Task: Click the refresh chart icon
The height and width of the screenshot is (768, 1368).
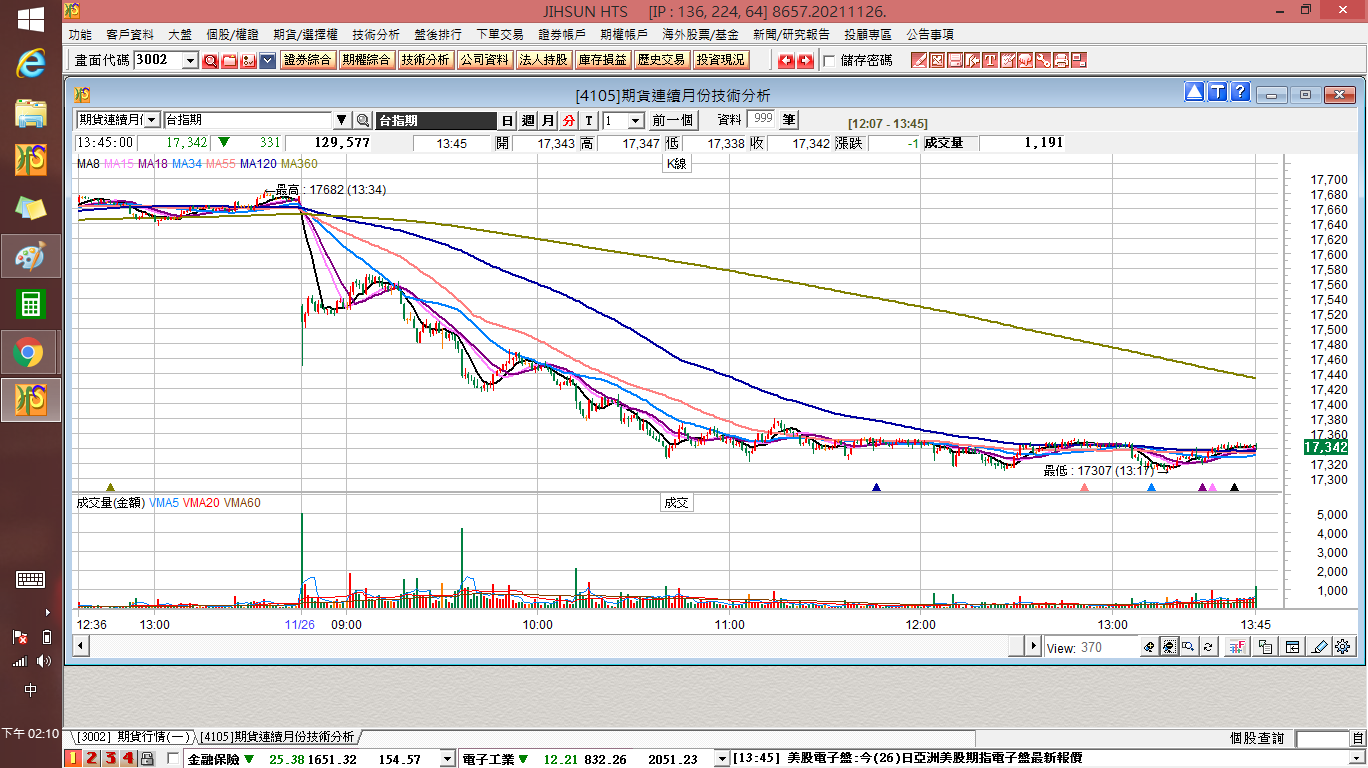Action: point(1208,647)
